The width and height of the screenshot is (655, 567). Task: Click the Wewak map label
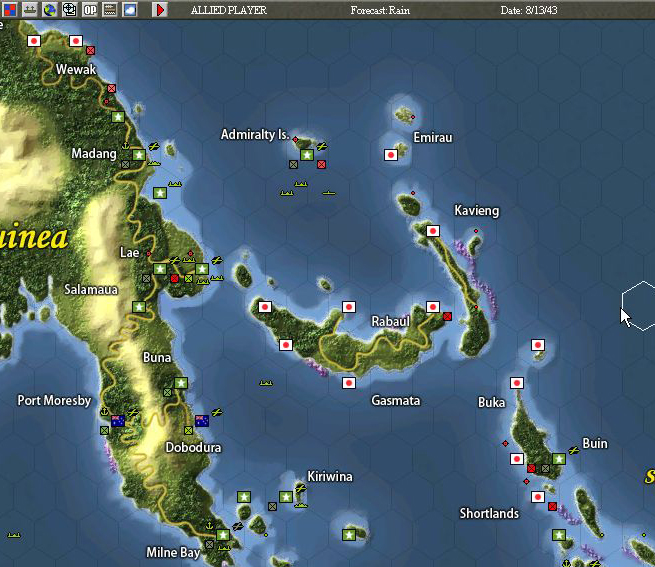coord(76,69)
